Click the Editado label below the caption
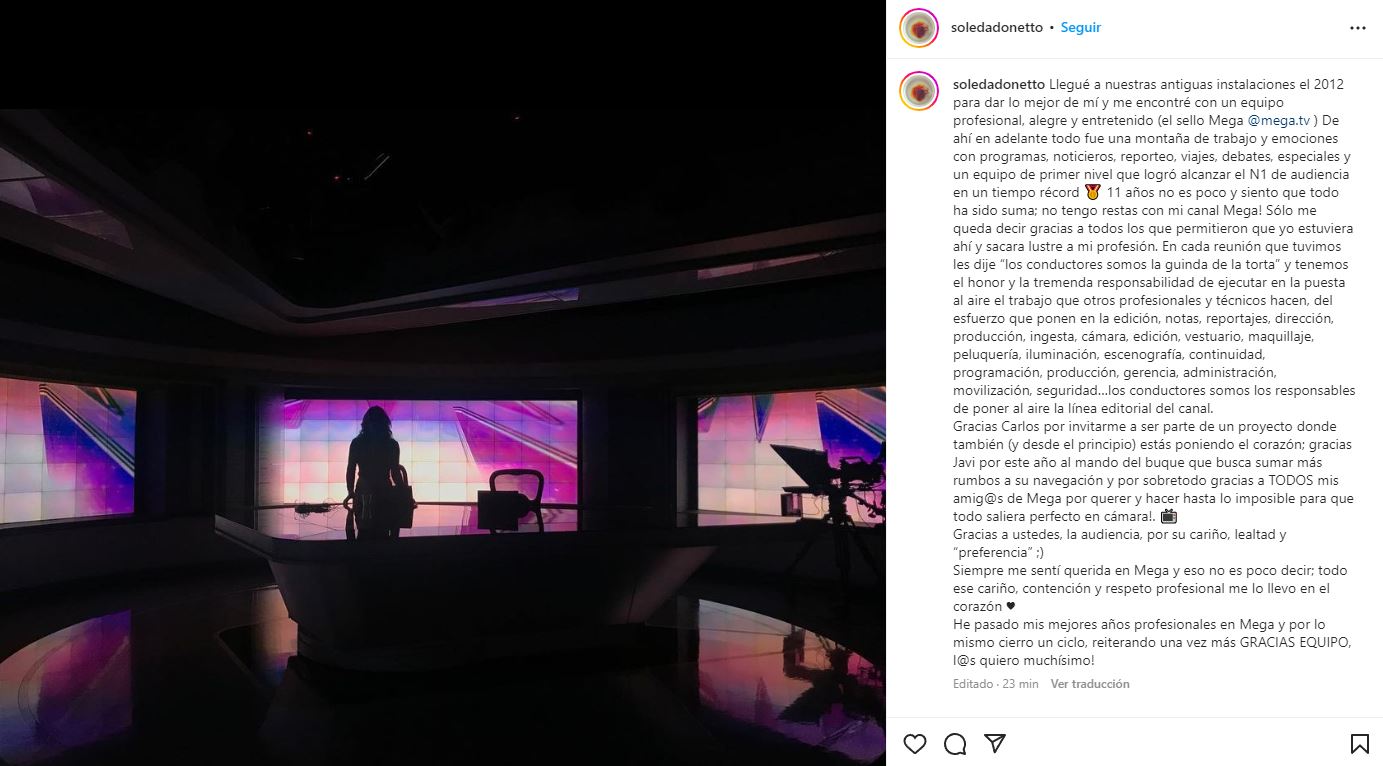This screenshot has height=766, width=1383. 973,684
